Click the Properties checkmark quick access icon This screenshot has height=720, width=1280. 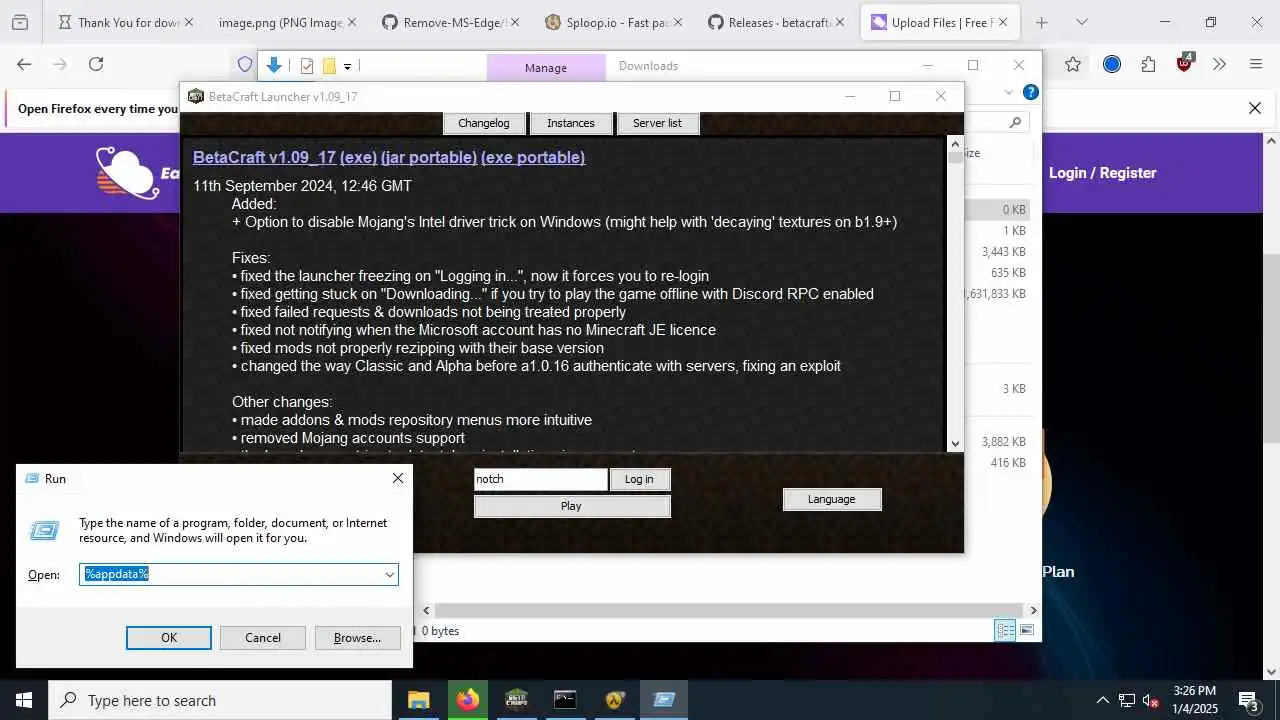(x=307, y=66)
